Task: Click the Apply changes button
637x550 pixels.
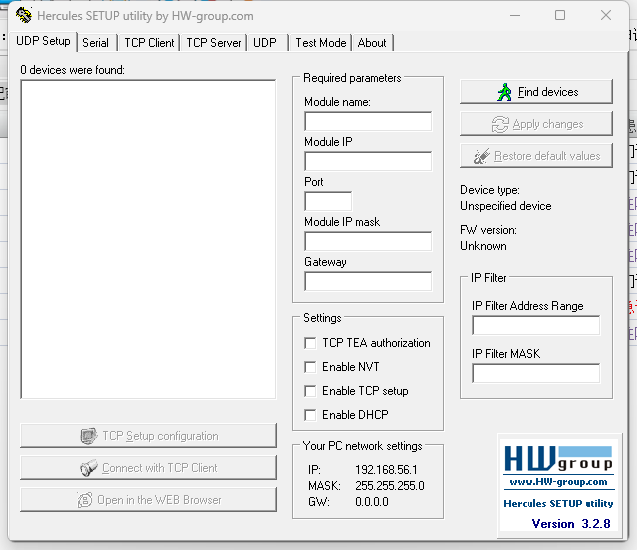Action: coord(536,124)
